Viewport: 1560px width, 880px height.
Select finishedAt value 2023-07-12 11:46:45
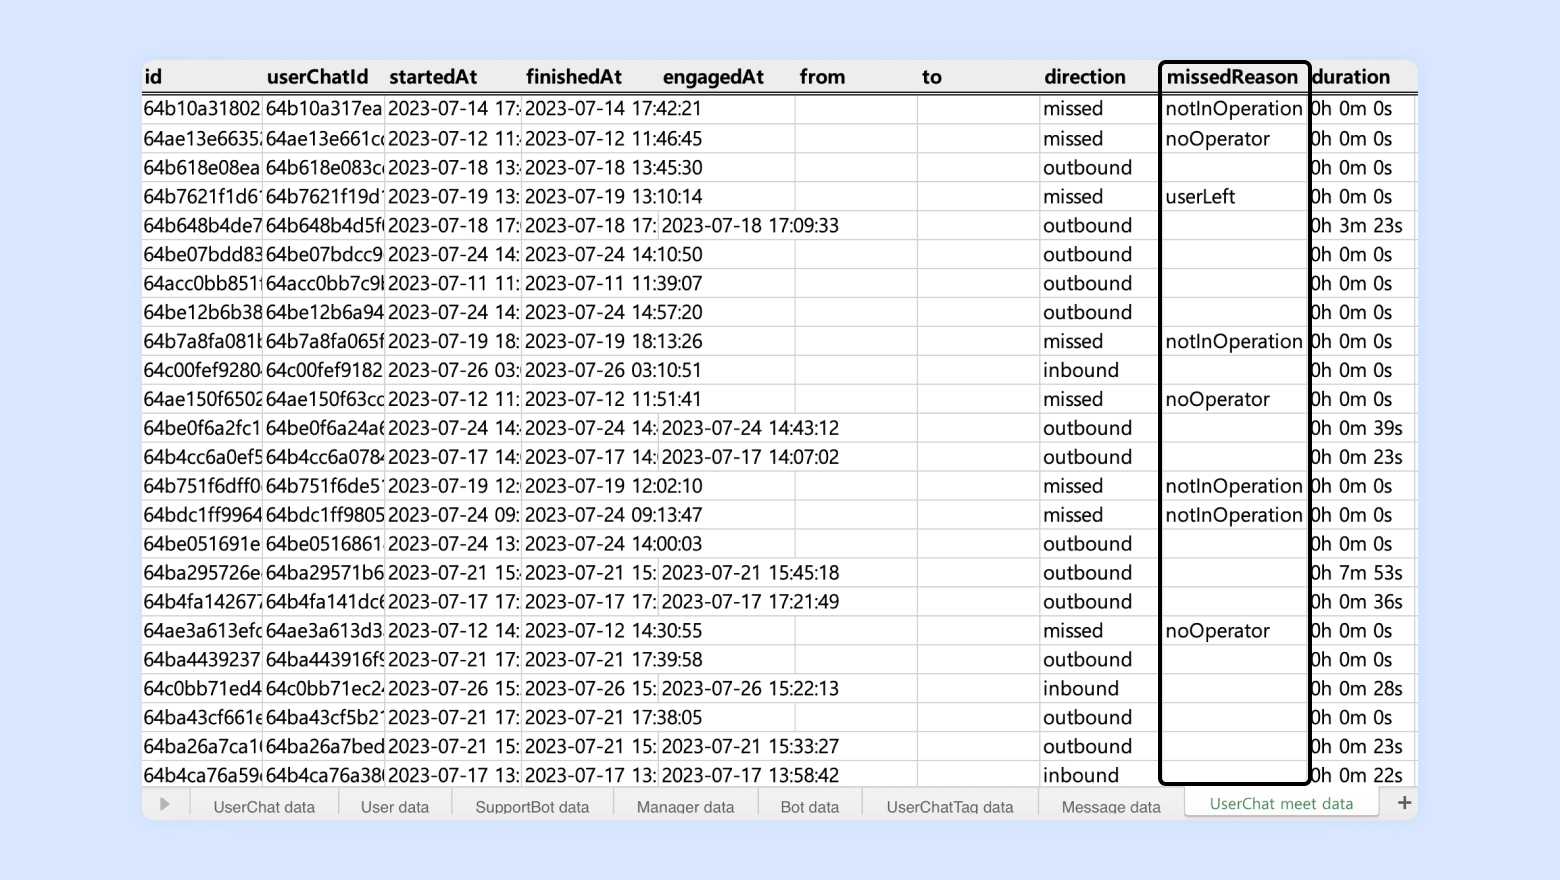(x=613, y=139)
